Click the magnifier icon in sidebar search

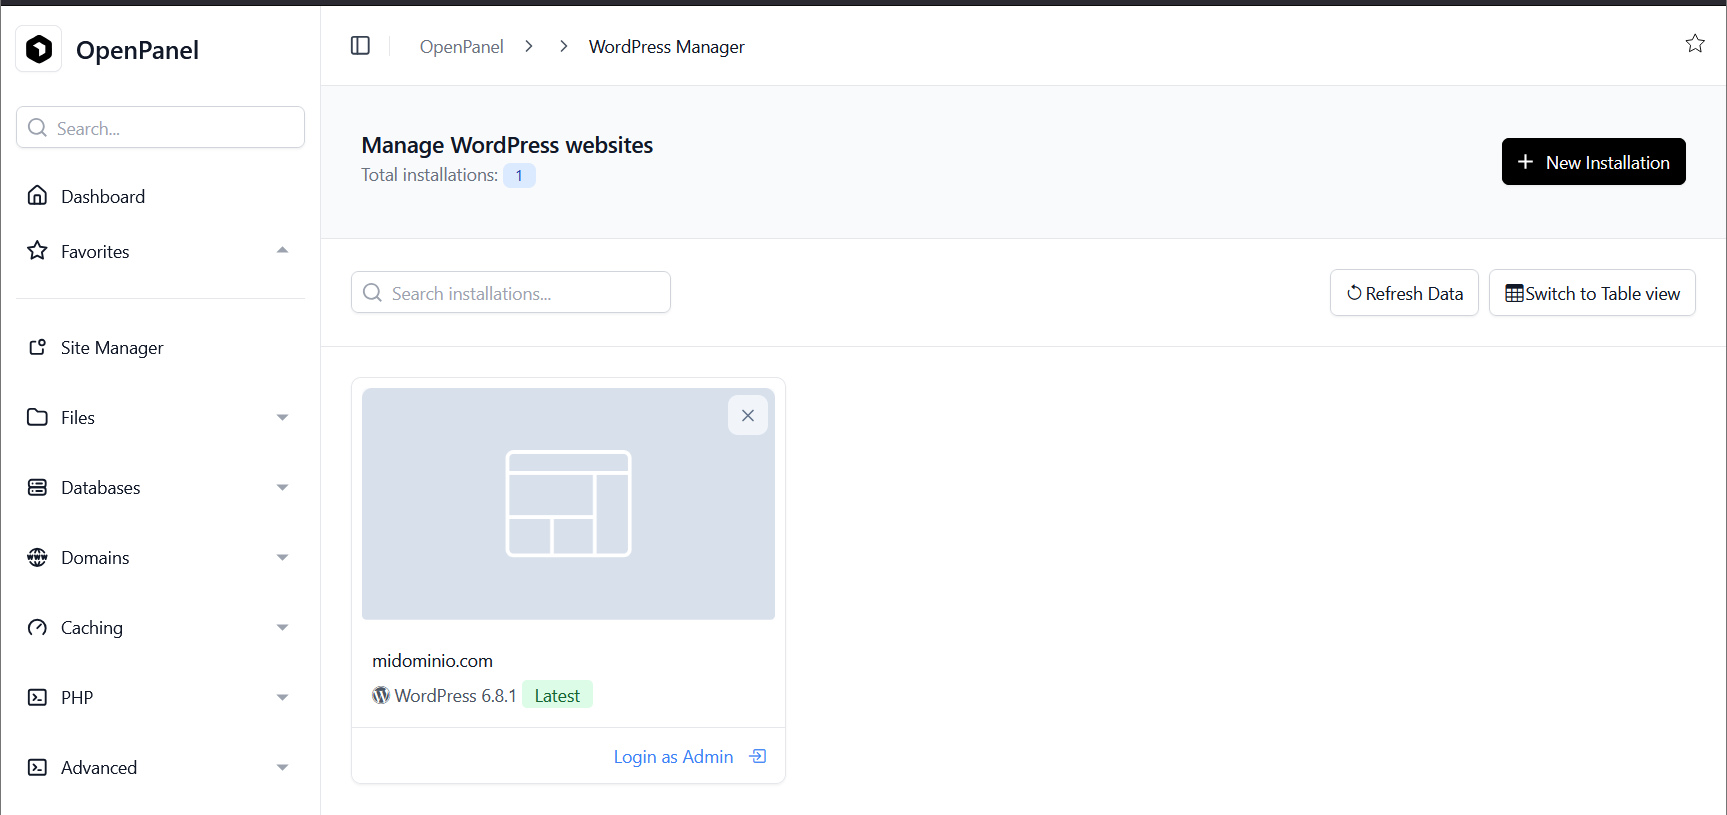[38, 128]
